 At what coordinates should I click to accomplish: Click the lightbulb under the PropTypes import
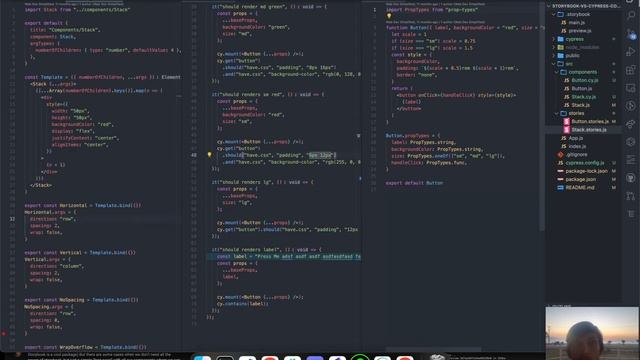[x=389, y=16]
